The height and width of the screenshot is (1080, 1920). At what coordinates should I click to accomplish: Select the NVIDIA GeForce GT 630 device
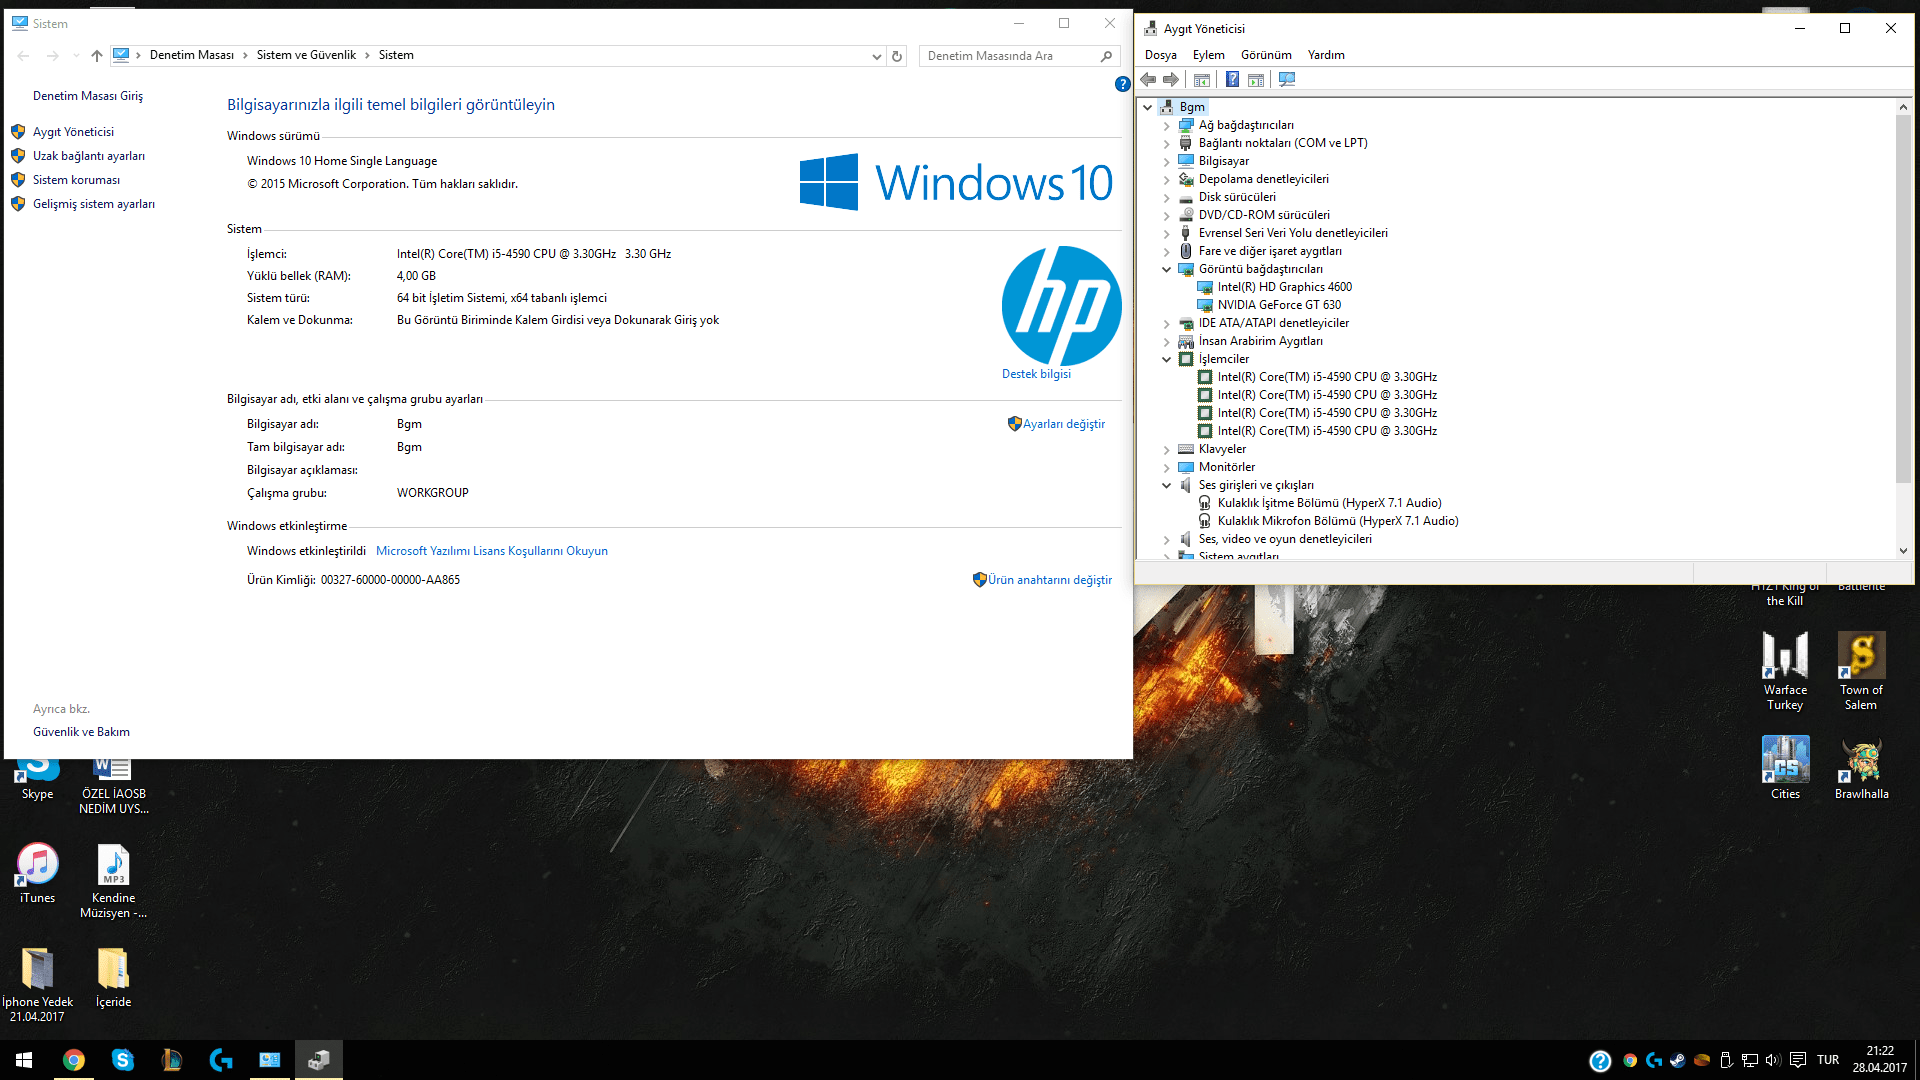[1279, 305]
